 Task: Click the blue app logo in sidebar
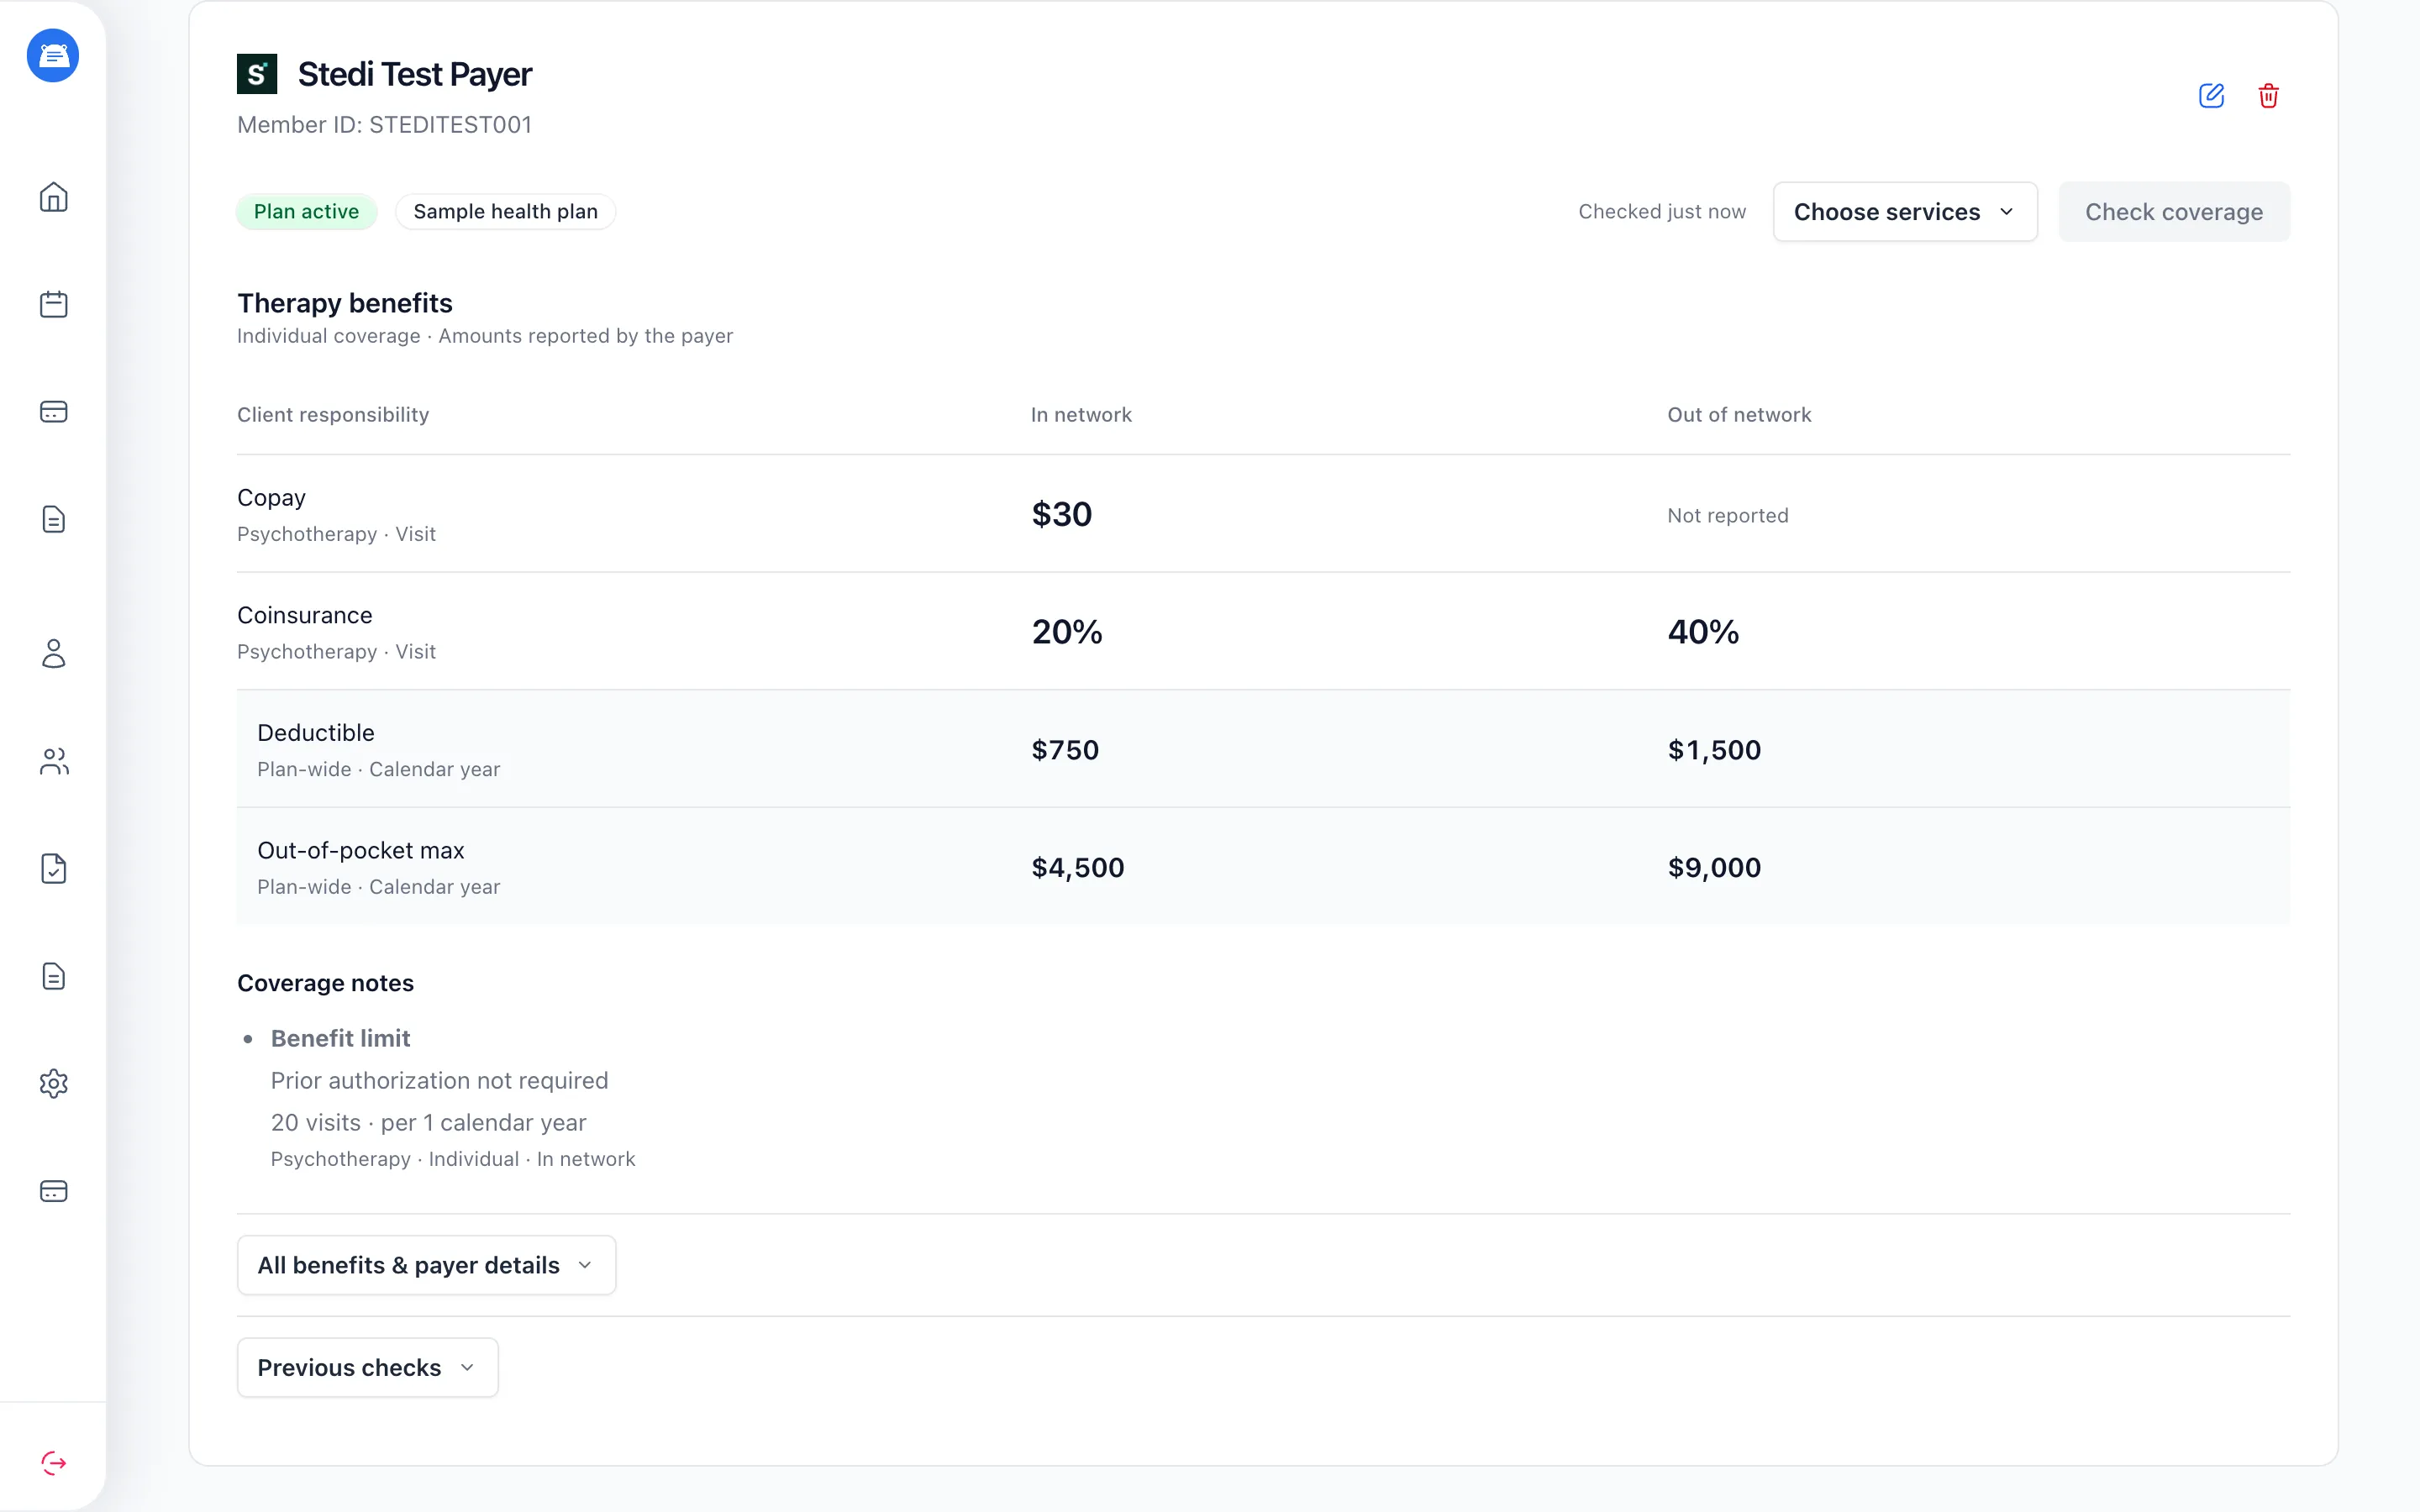[x=53, y=56]
